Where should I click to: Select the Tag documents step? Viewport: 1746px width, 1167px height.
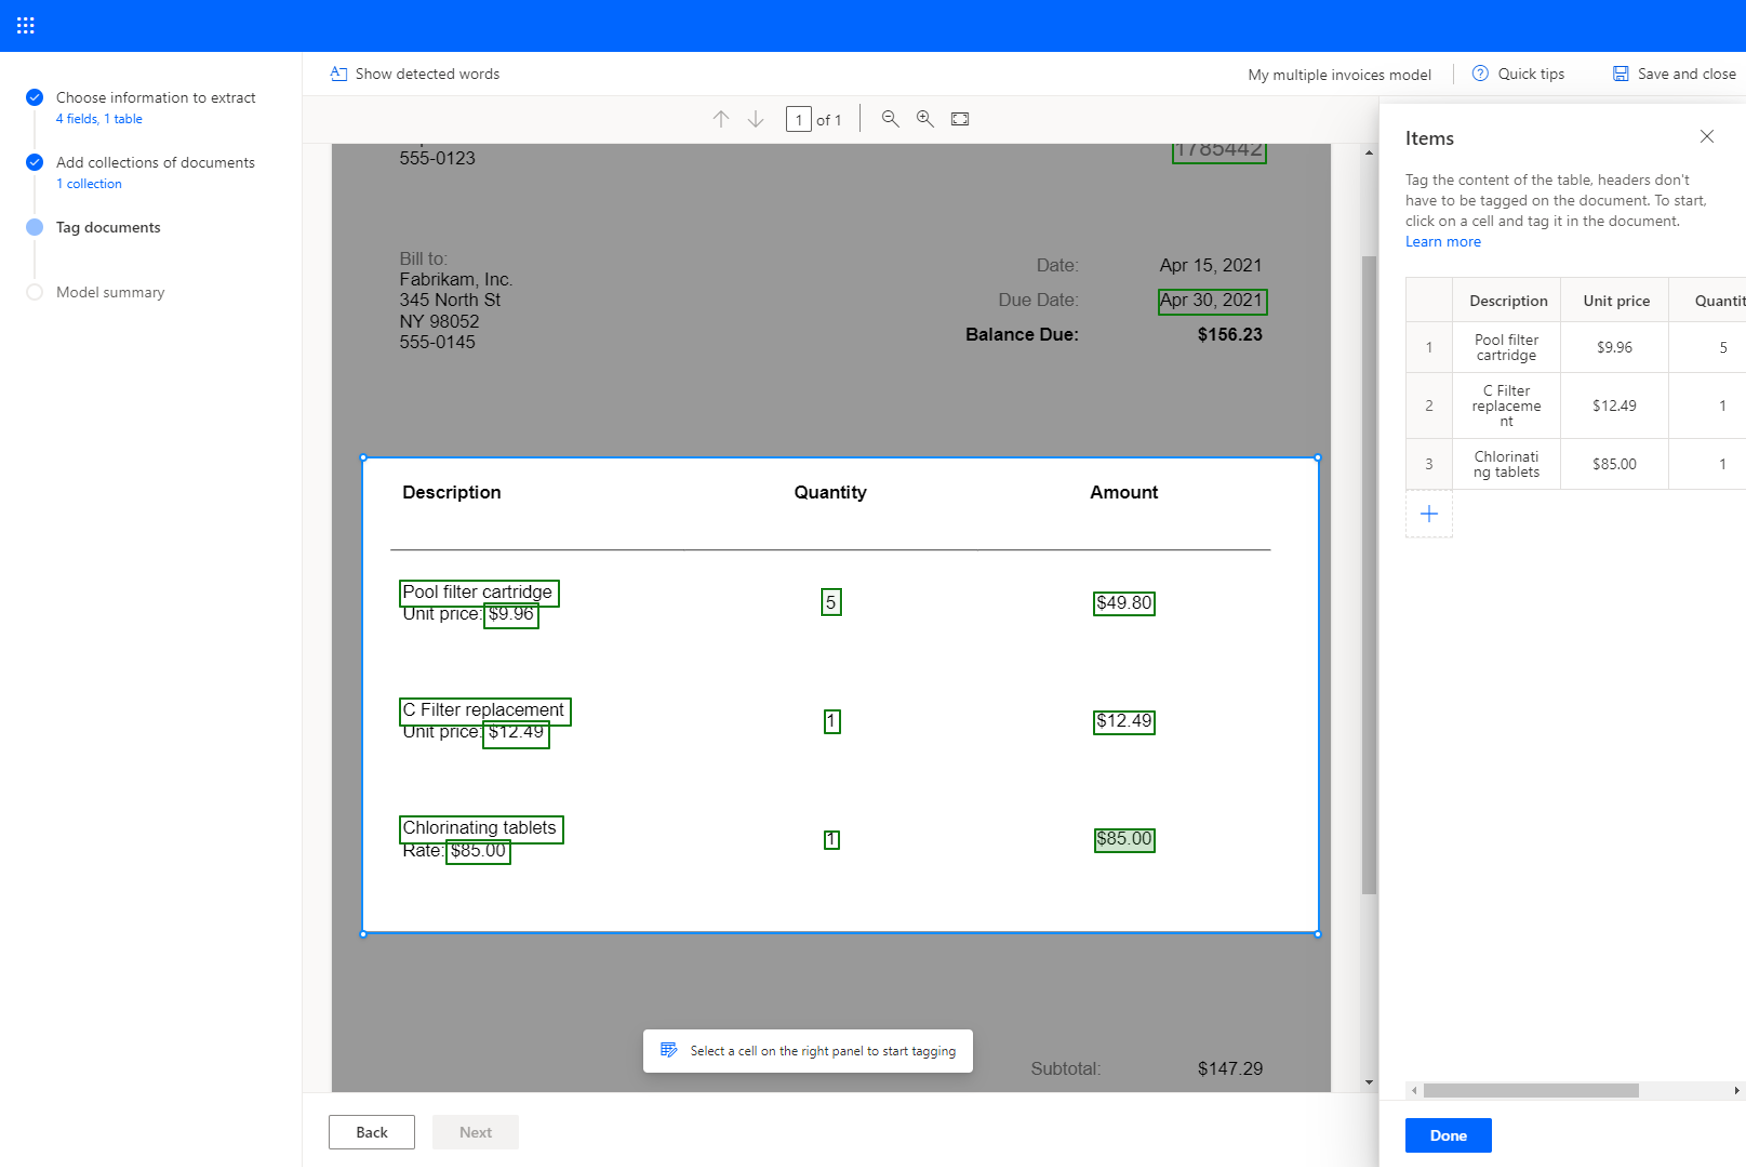(107, 227)
